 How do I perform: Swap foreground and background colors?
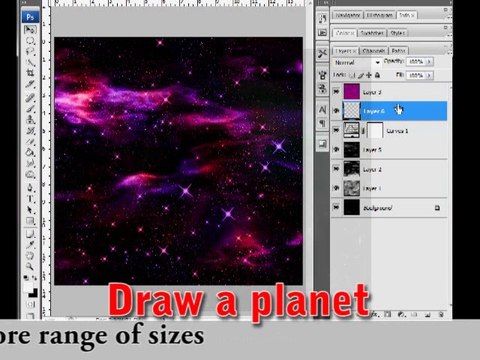34,278
